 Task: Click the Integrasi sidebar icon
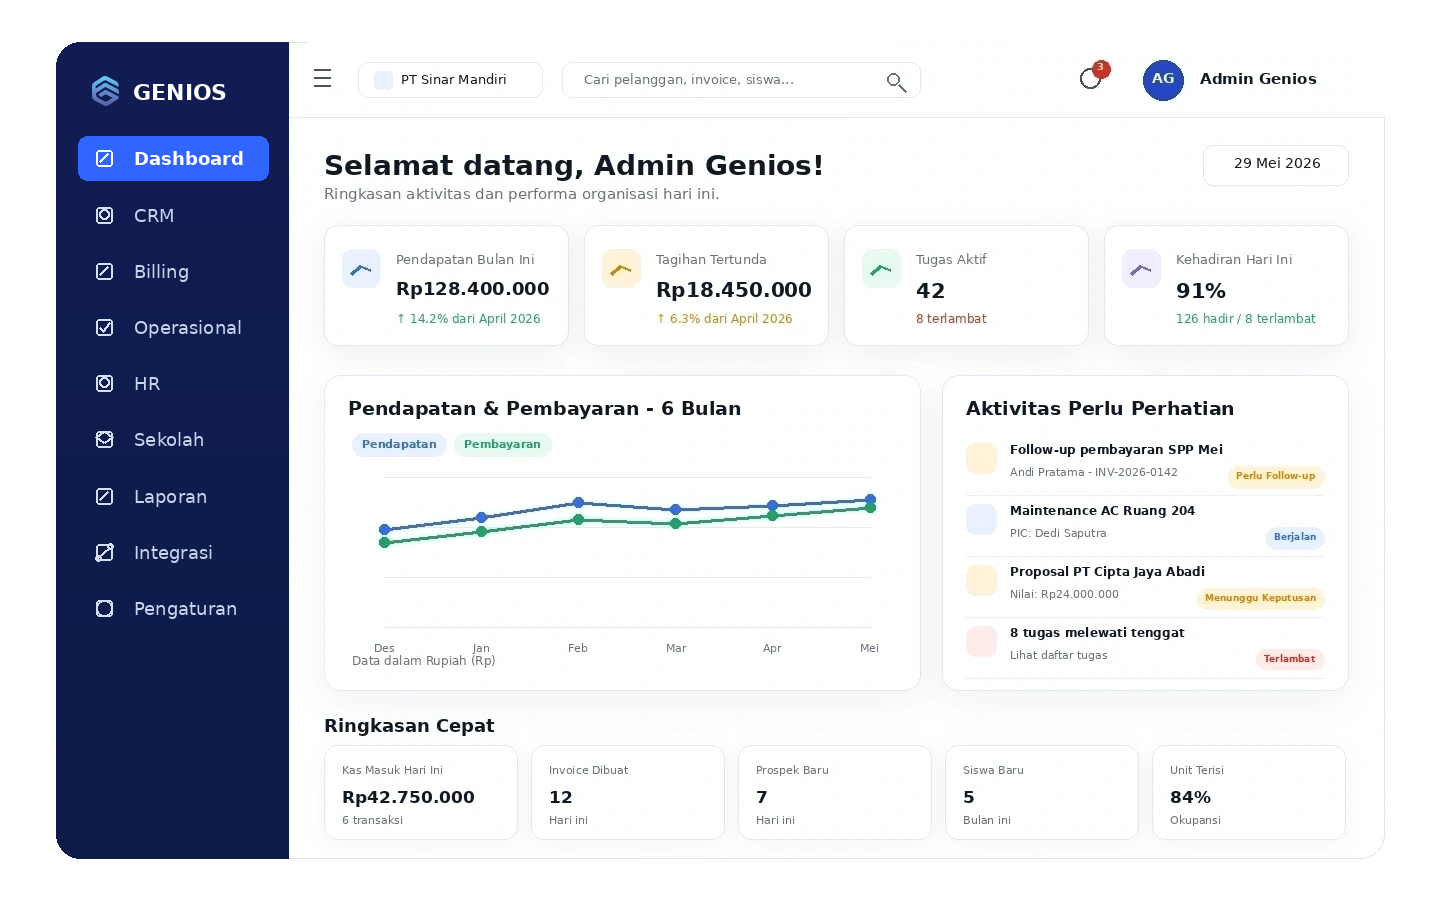(104, 552)
